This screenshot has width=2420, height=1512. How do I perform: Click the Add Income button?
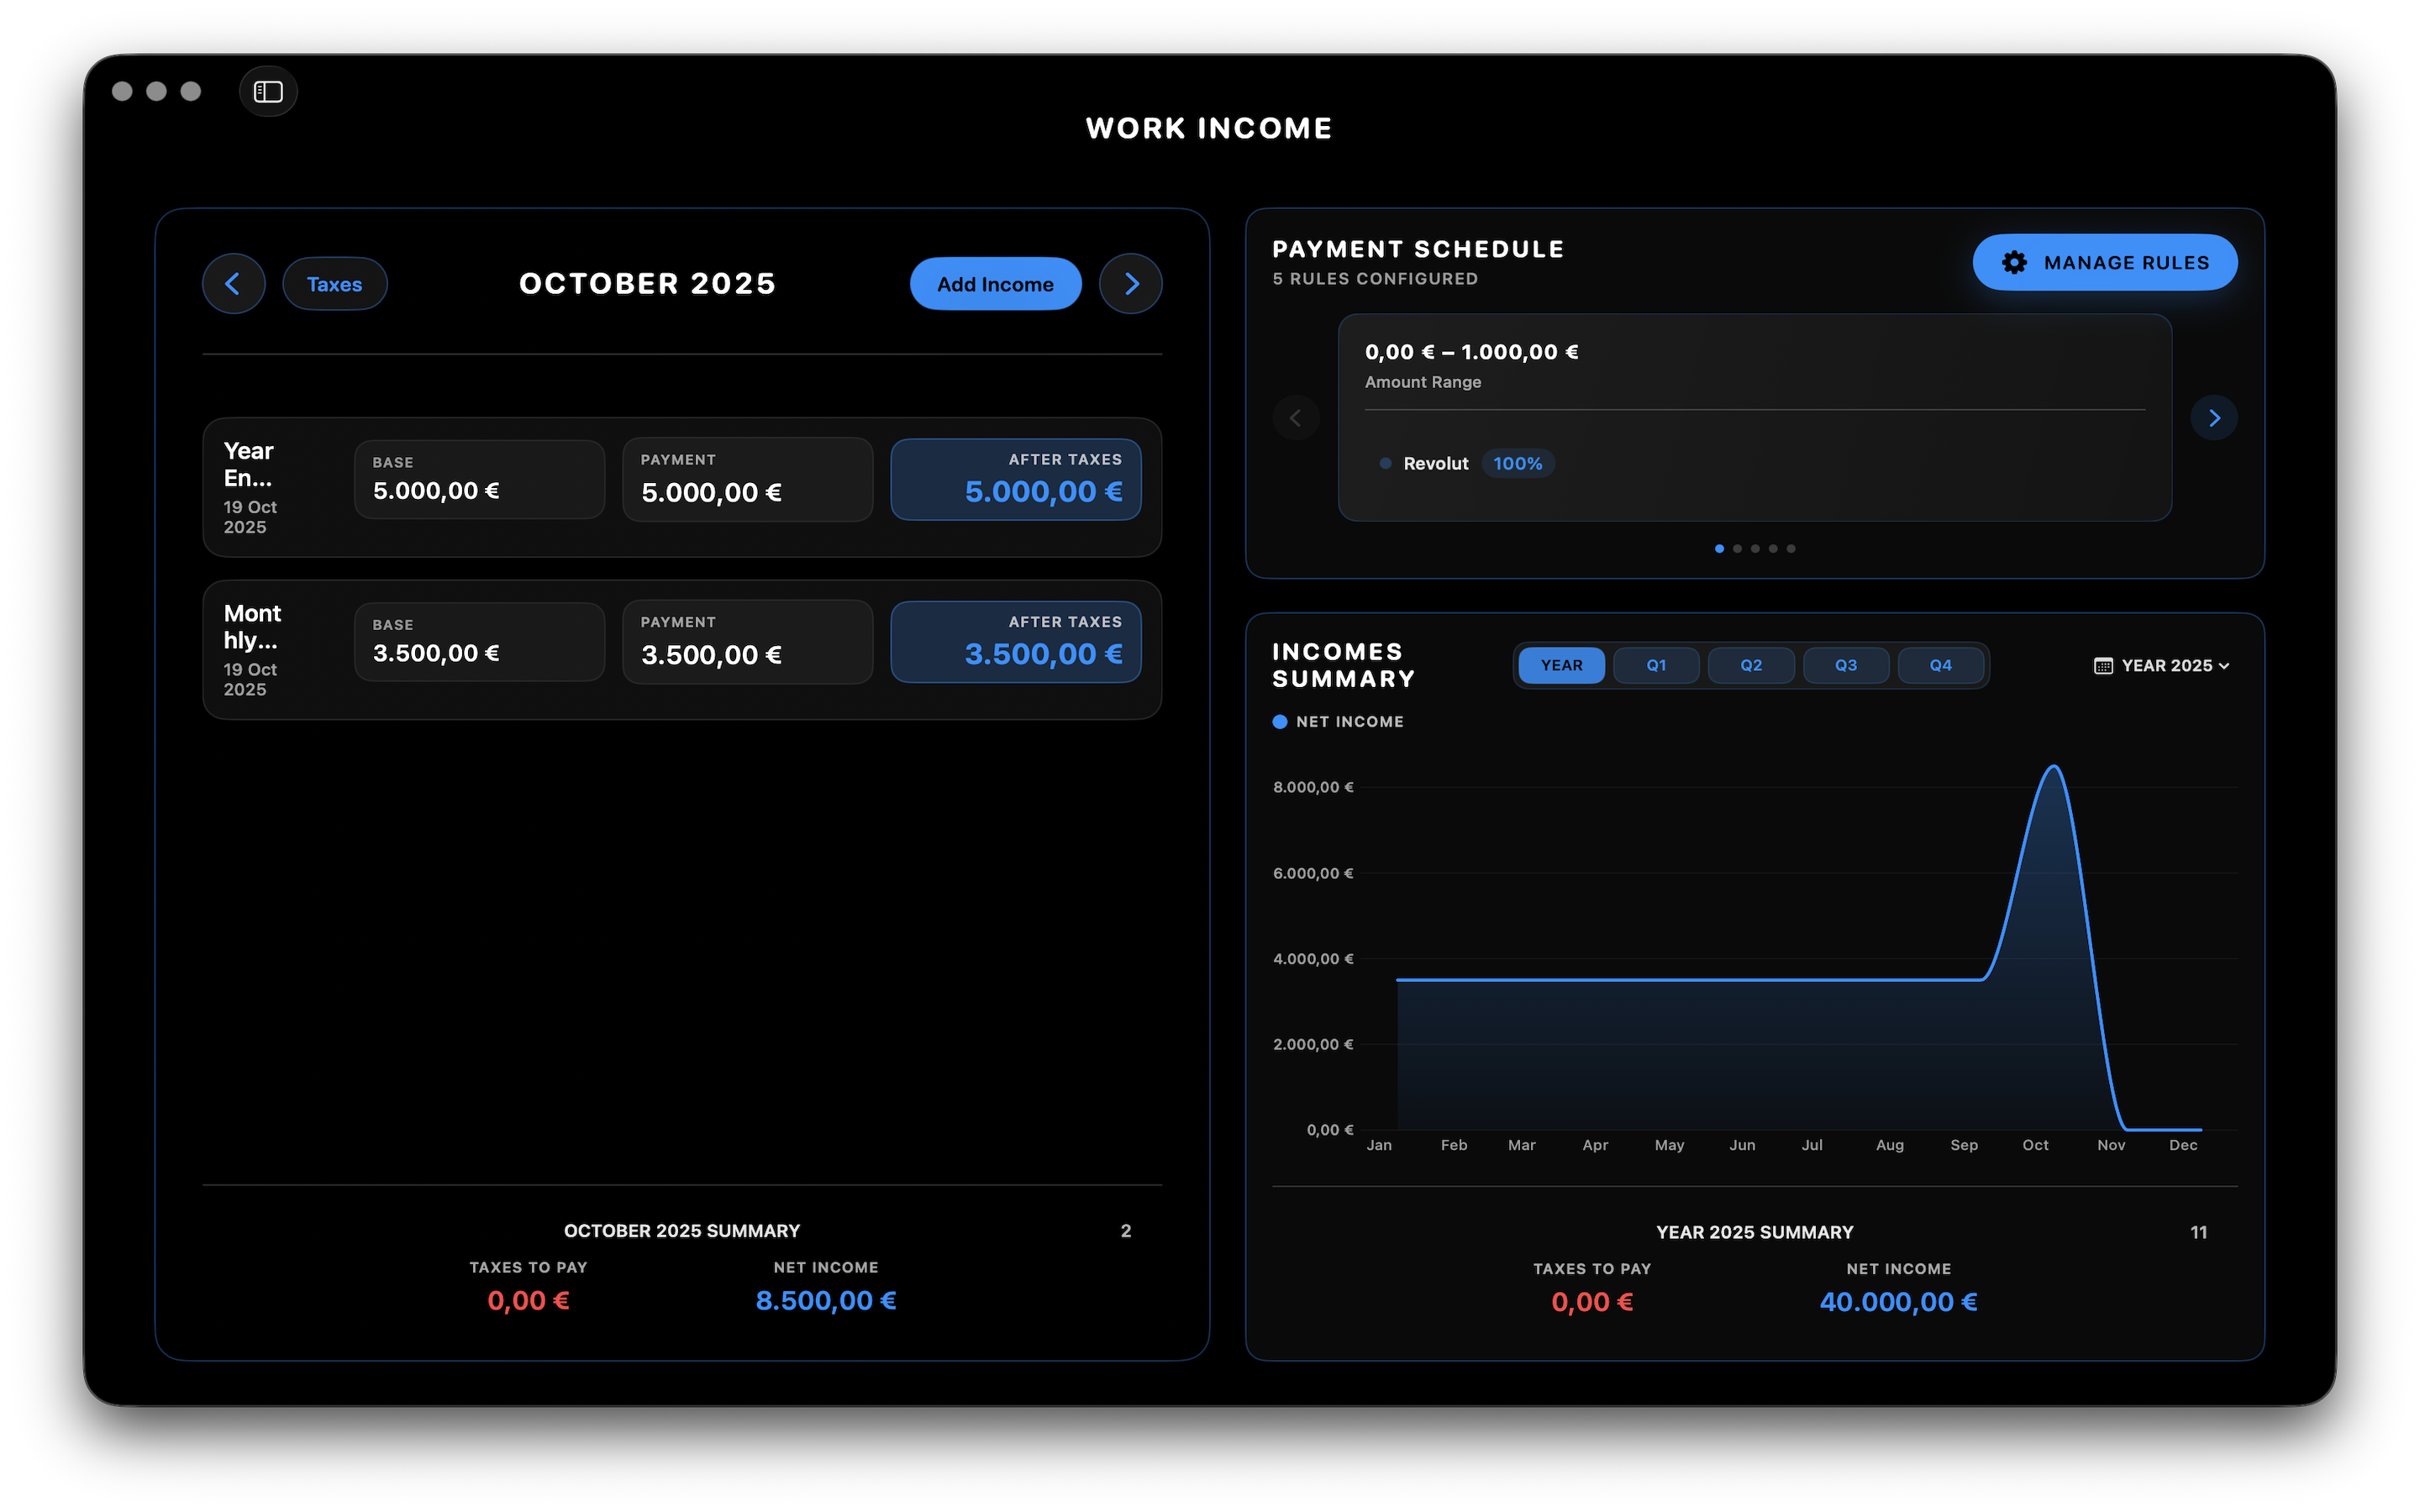[995, 283]
